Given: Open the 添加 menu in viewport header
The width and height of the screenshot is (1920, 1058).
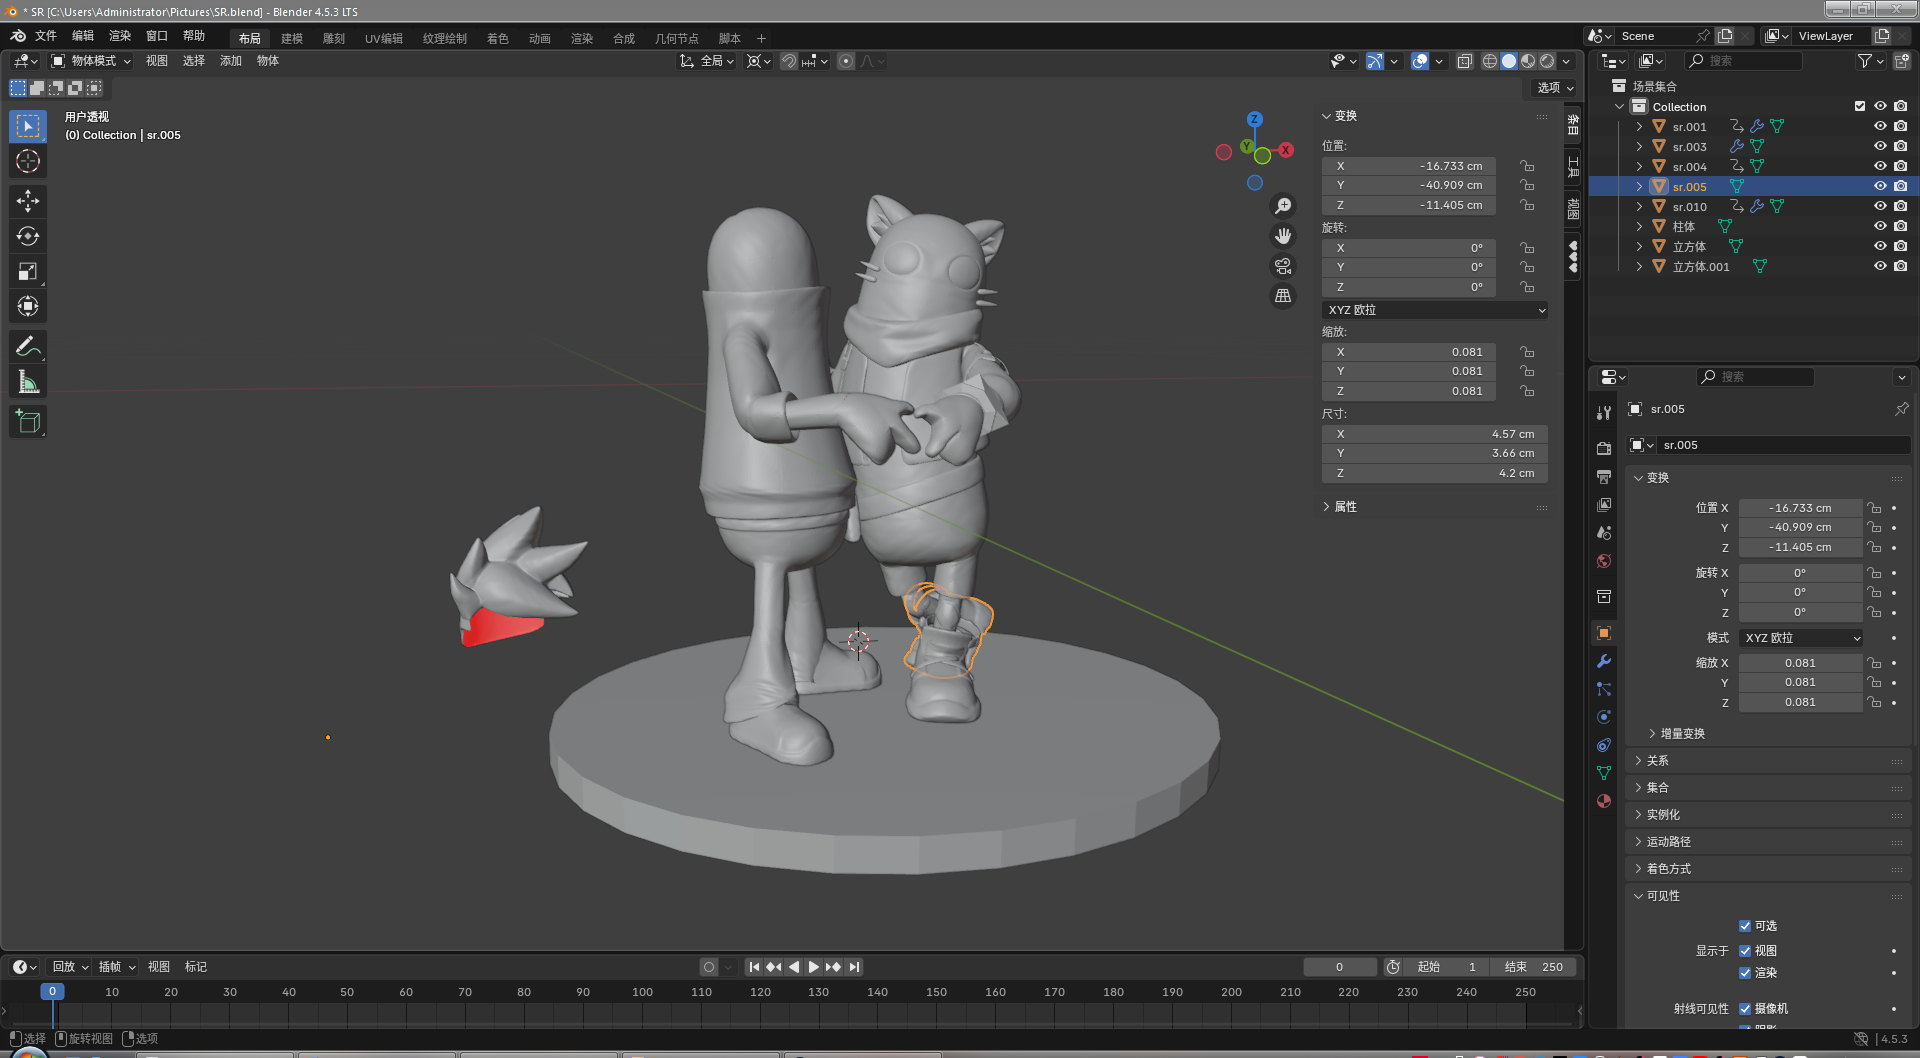Looking at the screenshot, I should (231, 61).
